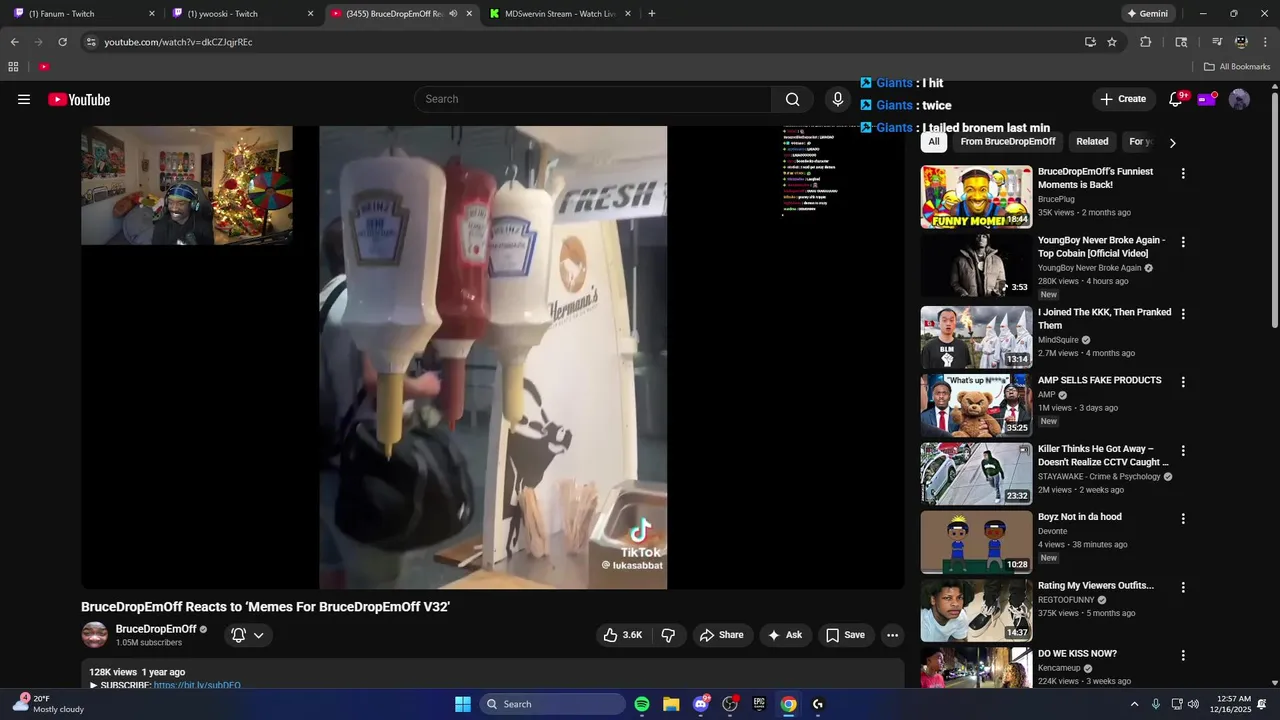Open the Chrome extensions puzzle icon
The image size is (1280, 720).
pos(1146,42)
